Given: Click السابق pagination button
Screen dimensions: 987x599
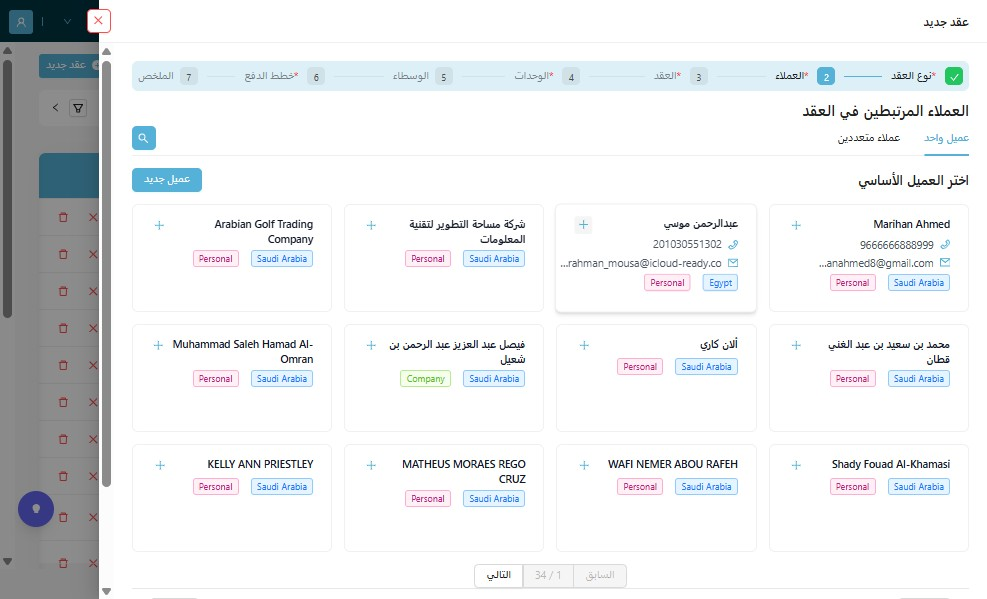Looking at the screenshot, I should pyautogui.click(x=600, y=575).
